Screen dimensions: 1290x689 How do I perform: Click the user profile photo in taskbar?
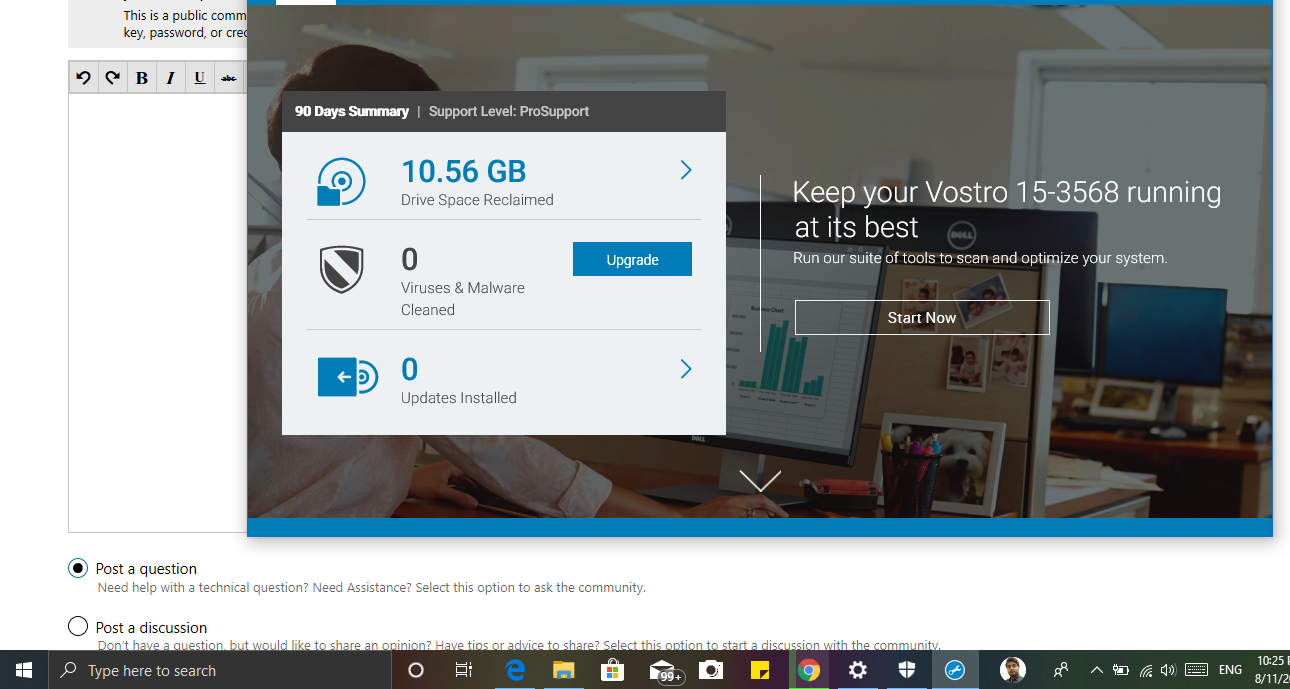(x=1013, y=670)
